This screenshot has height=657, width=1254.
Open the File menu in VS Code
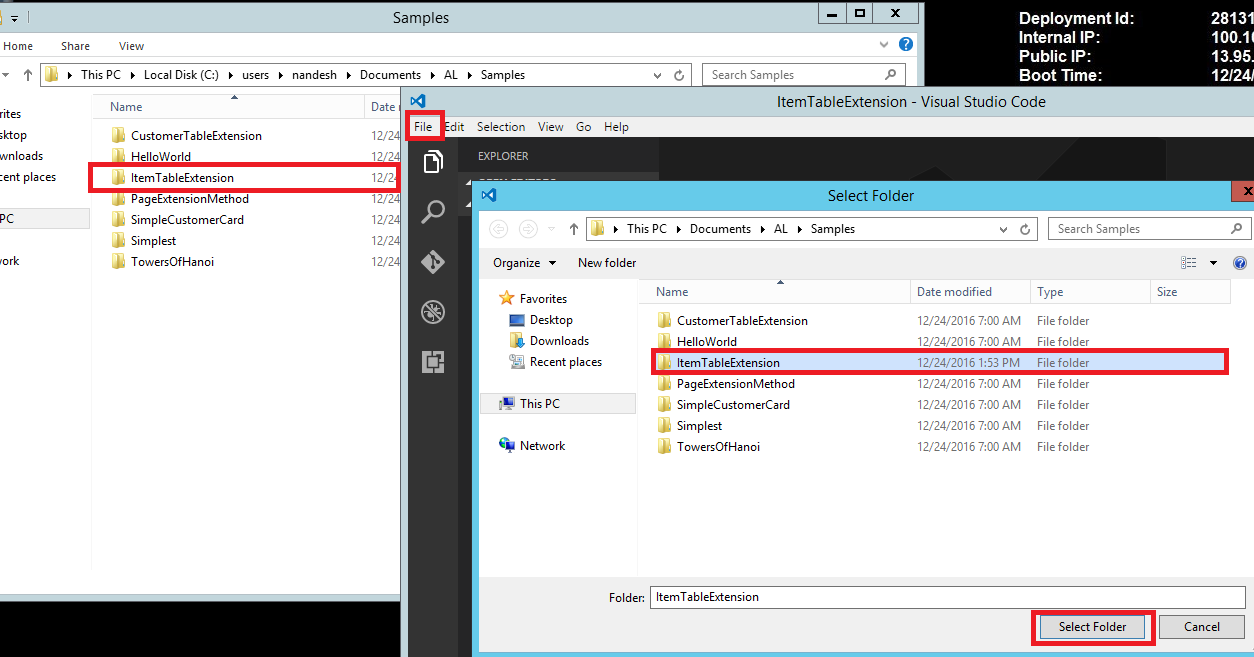tap(423, 127)
